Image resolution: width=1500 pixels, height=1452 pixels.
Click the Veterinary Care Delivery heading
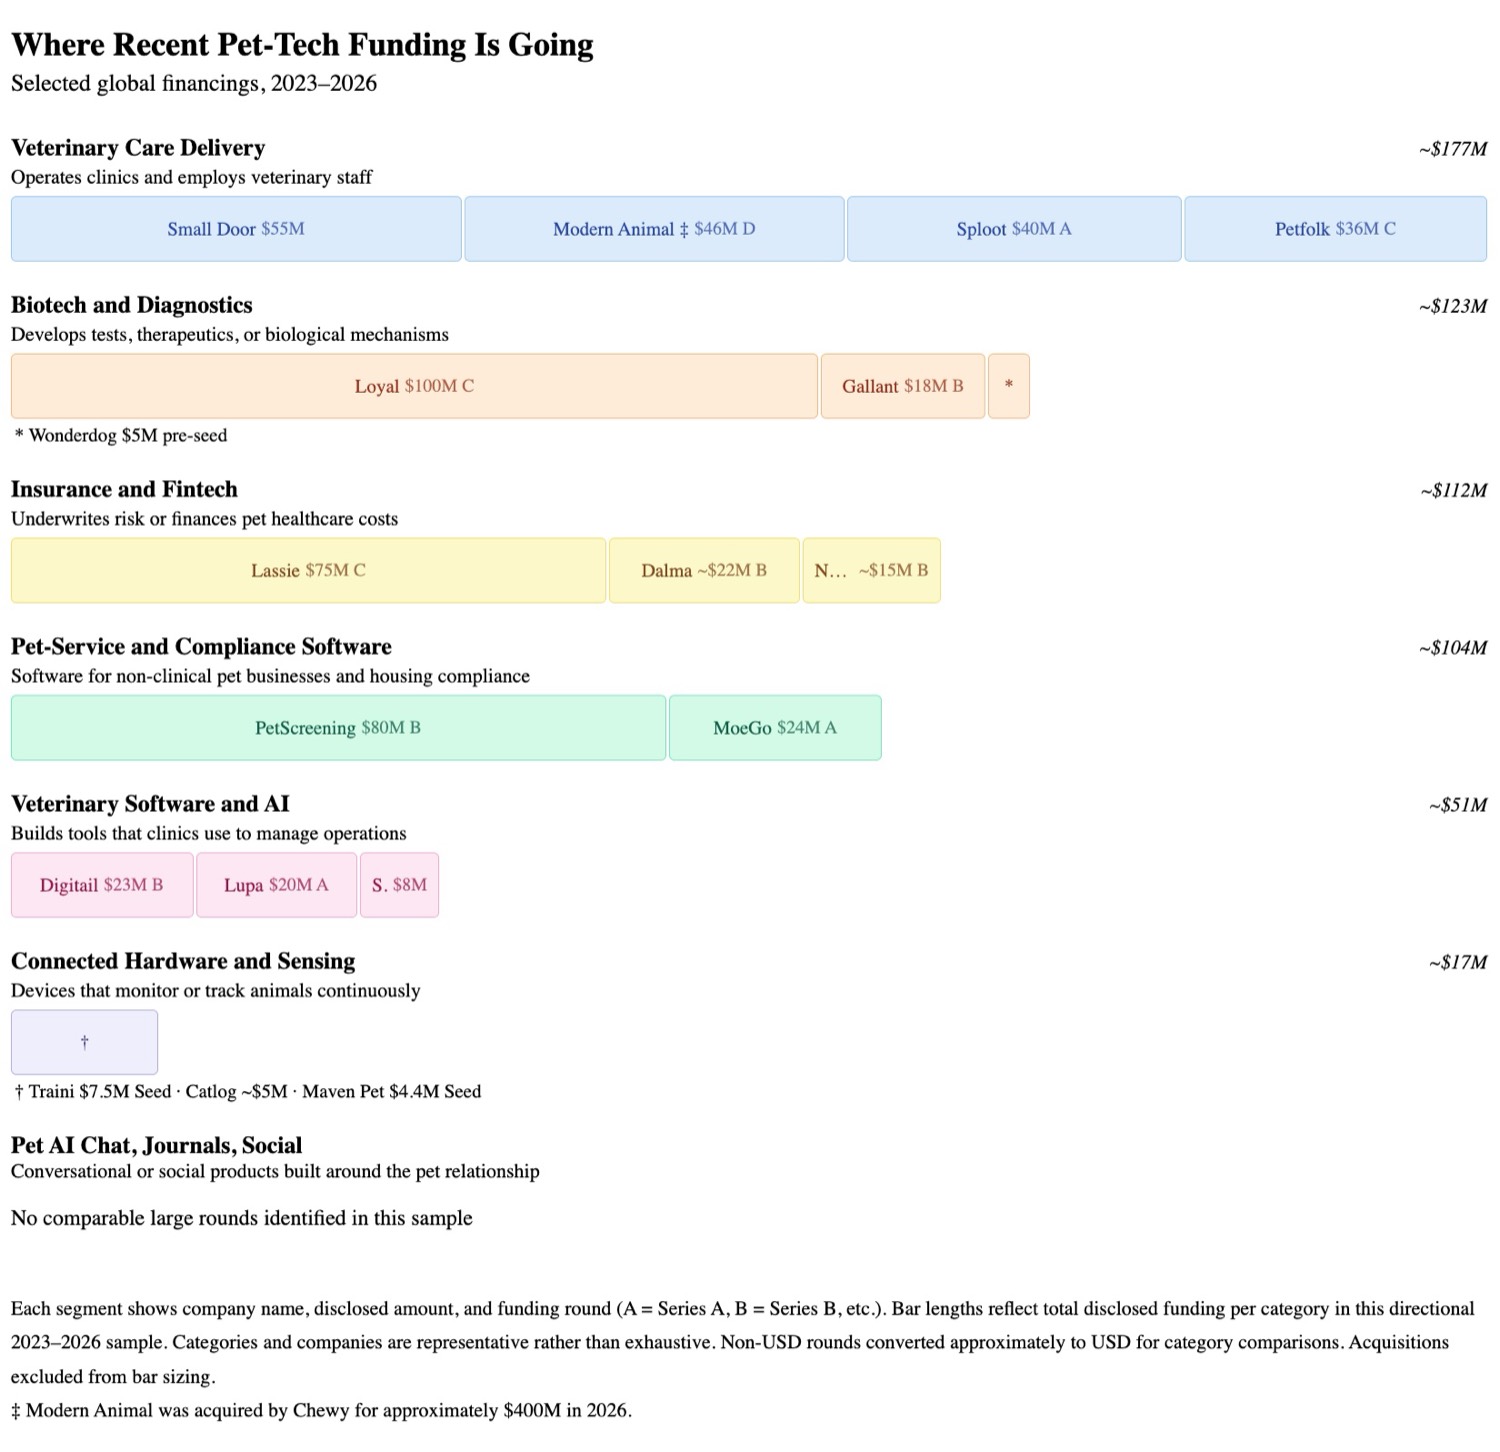click(x=138, y=148)
